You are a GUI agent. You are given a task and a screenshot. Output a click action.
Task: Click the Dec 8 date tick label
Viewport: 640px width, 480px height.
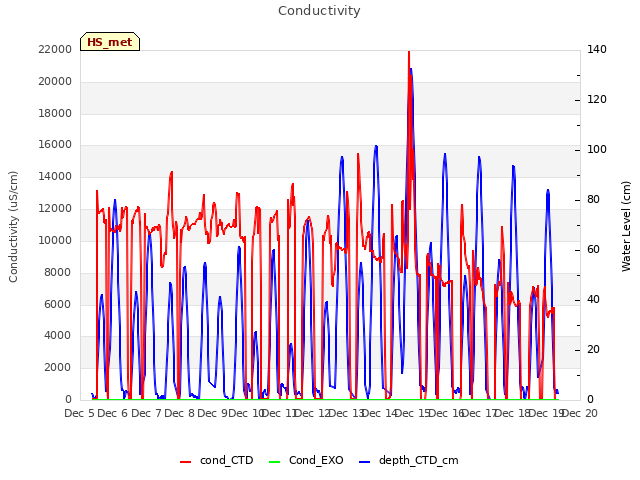coord(180,413)
